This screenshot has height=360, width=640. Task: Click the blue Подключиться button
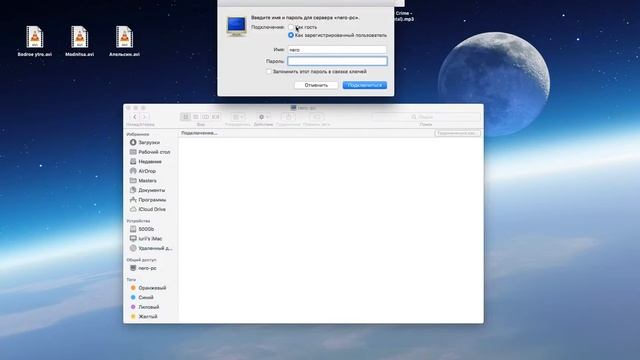point(364,85)
